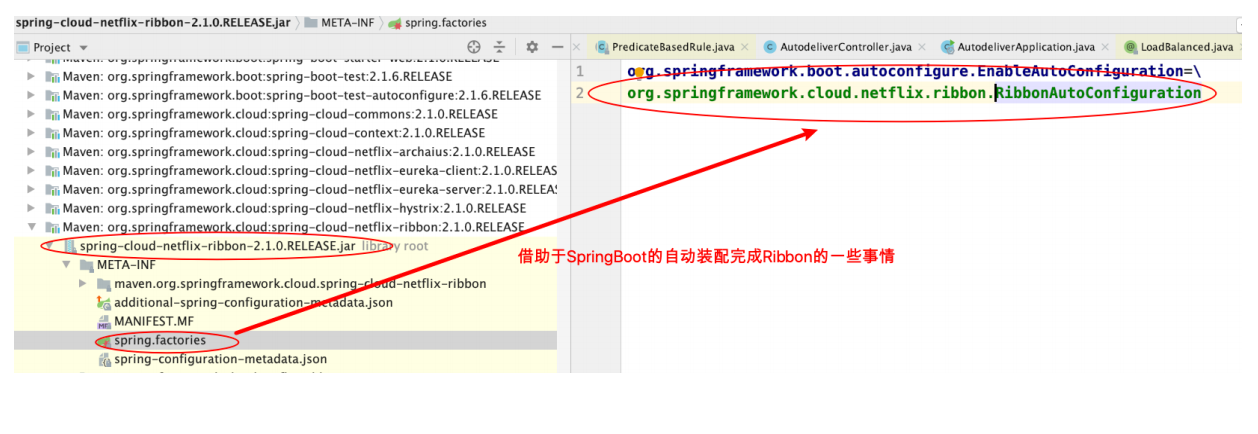Select Maven spring-cloud-context:2.1.0.RELEASE row

[x=285, y=133]
